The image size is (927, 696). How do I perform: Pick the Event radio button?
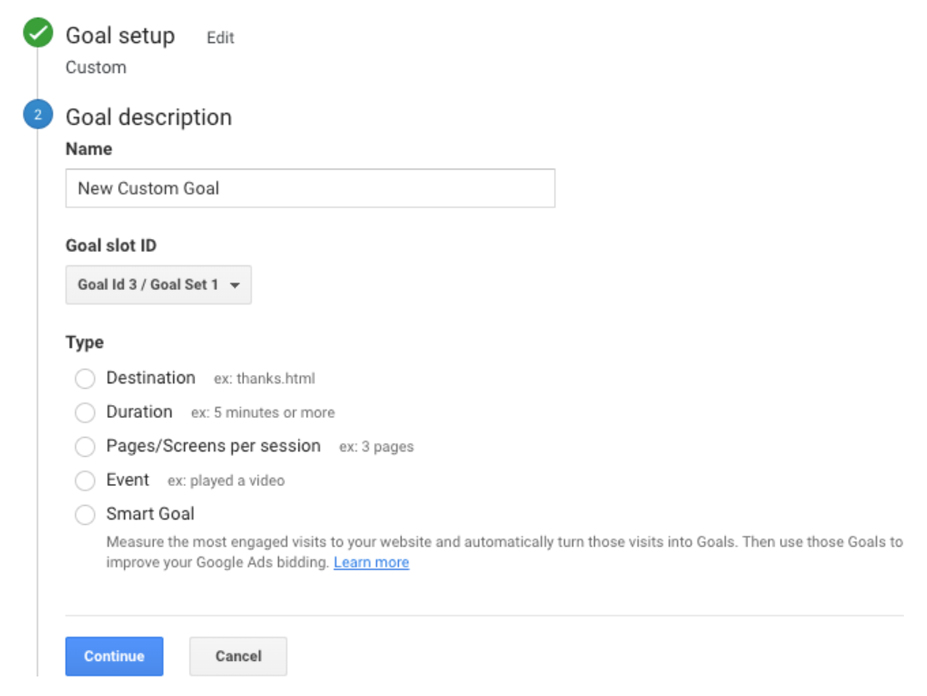[85, 480]
